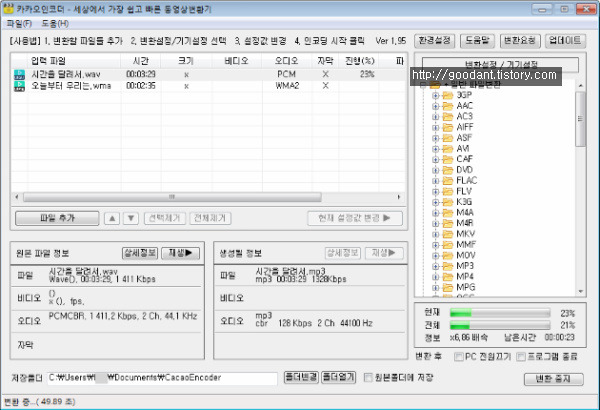Open 환경설정 settings
The width and height of the screenshot is (600, 410).
(x=434, y=41)
